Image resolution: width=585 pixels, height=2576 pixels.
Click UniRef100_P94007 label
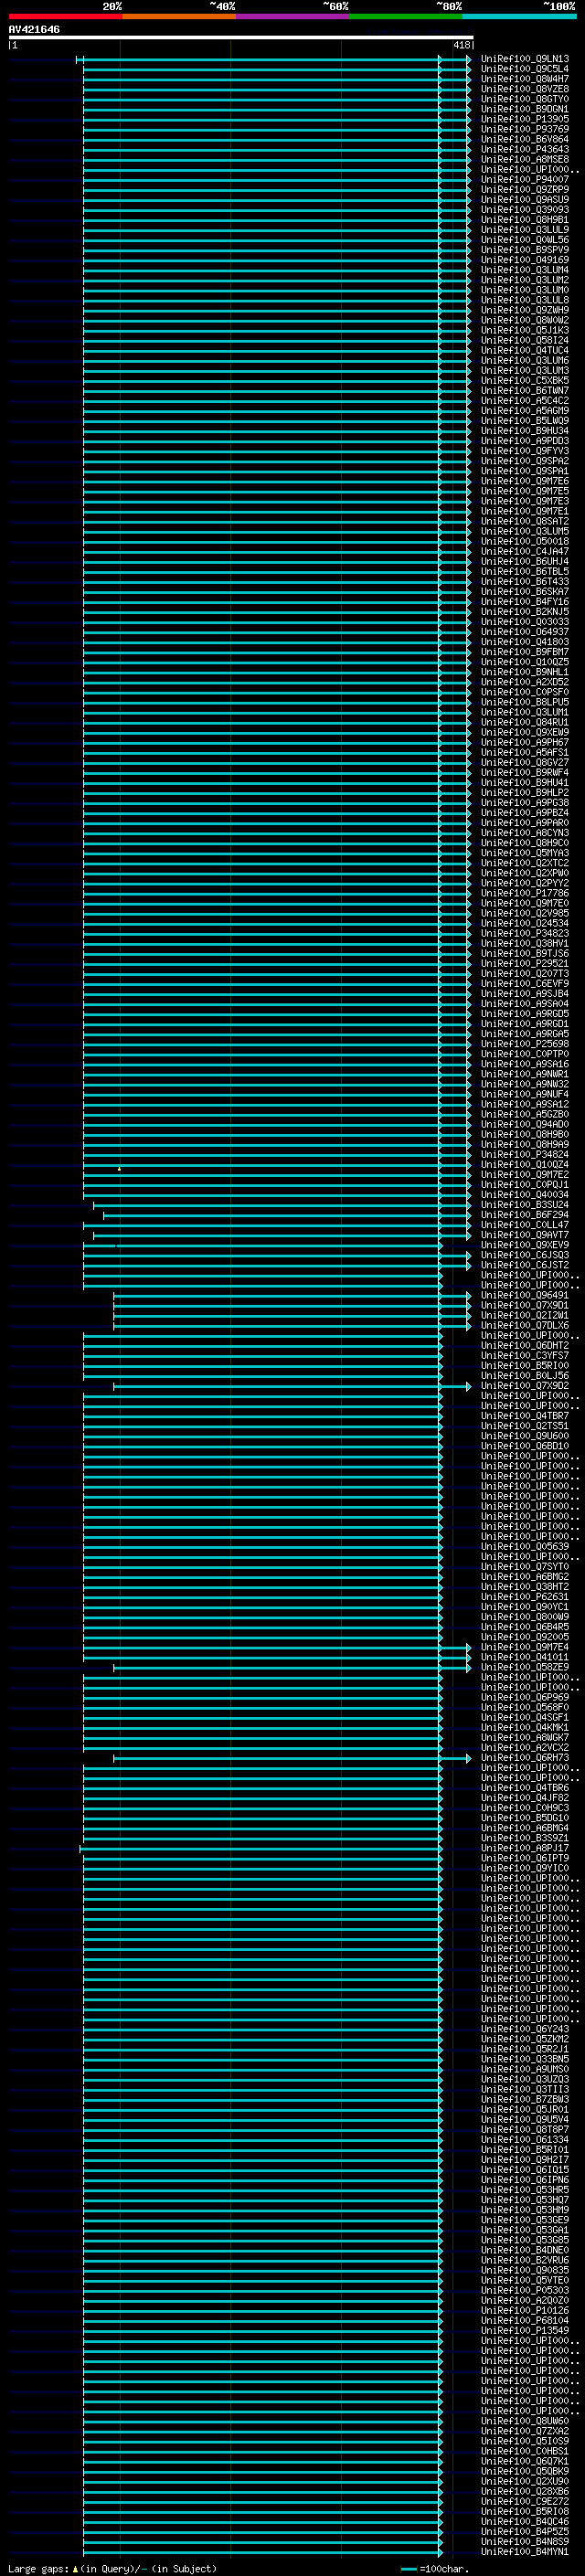(x=524, y=180)
